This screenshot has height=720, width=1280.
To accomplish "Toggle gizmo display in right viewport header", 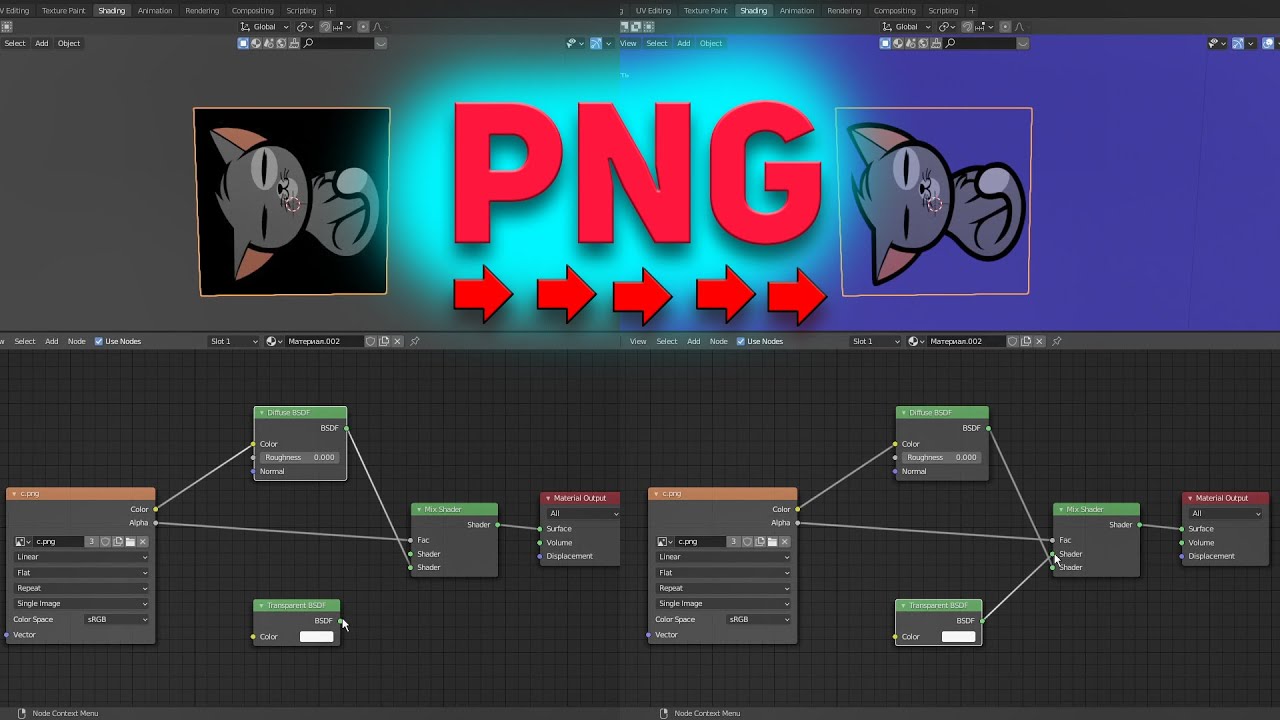I will (x=1238, y=43).
